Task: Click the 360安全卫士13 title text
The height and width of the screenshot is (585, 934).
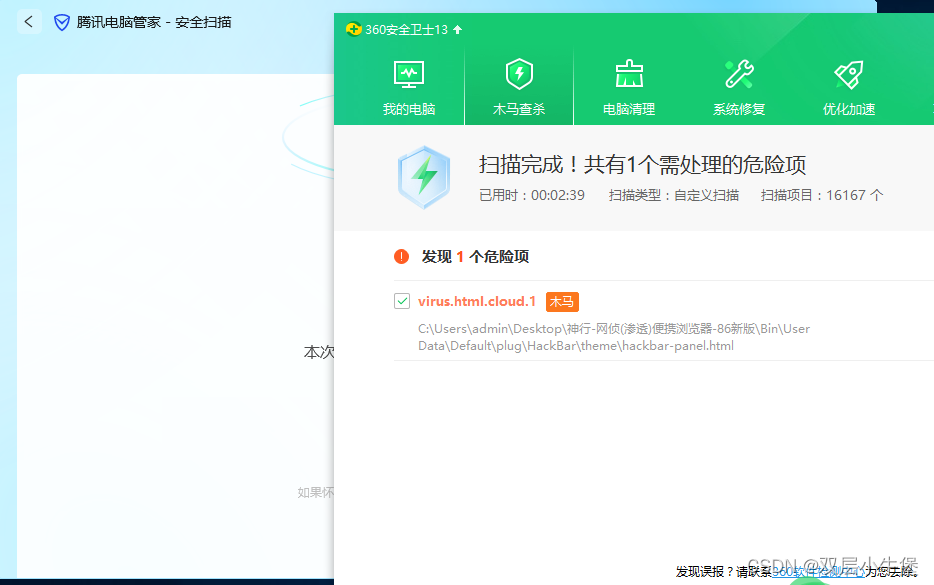Action: pos(406,30)
